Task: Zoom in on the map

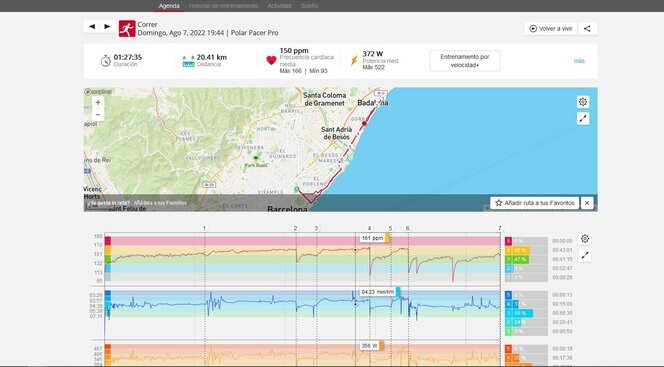Action: click(98, 102)
